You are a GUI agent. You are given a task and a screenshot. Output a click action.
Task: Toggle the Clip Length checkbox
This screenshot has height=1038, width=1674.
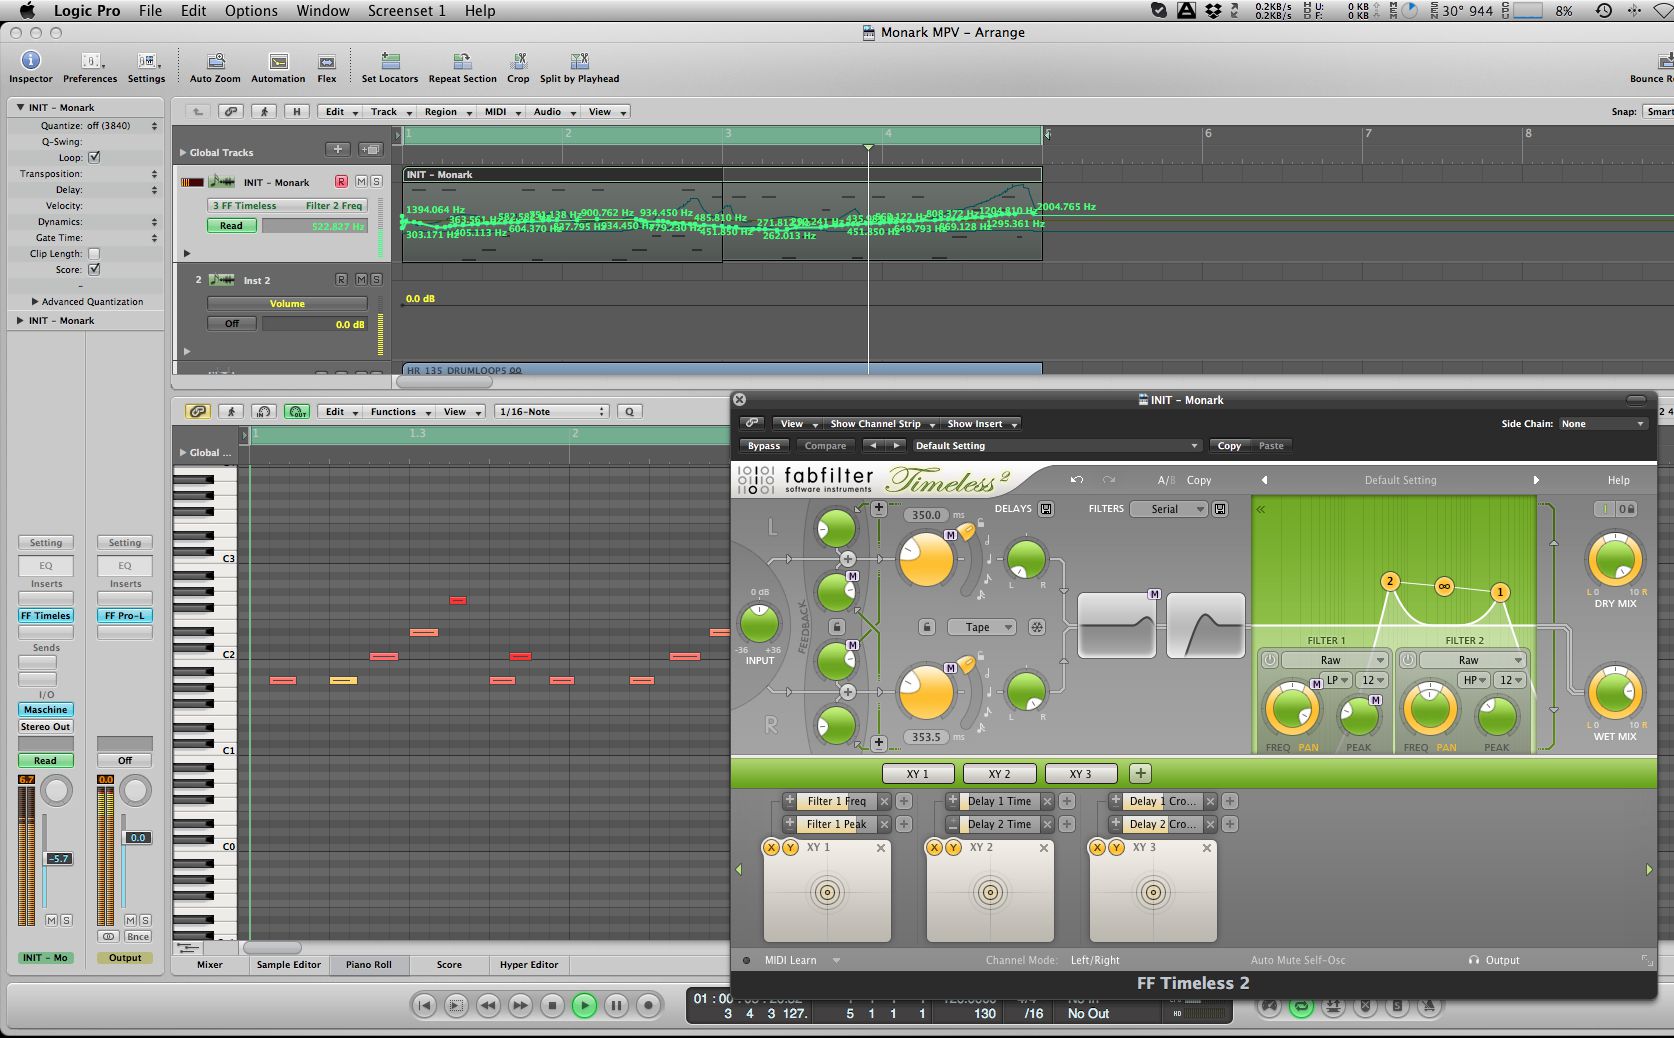click(94, 253)
